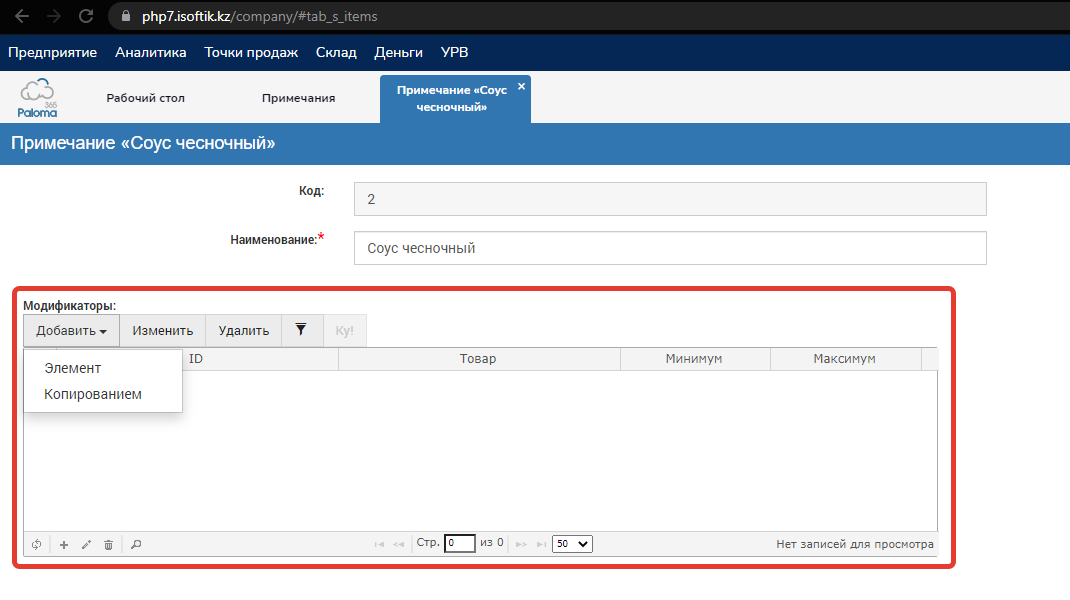The width and height of the screenshot is (1070, 600).
Task: Open the rows-per-page dropdown showing 50
Action: click(572, 544)
